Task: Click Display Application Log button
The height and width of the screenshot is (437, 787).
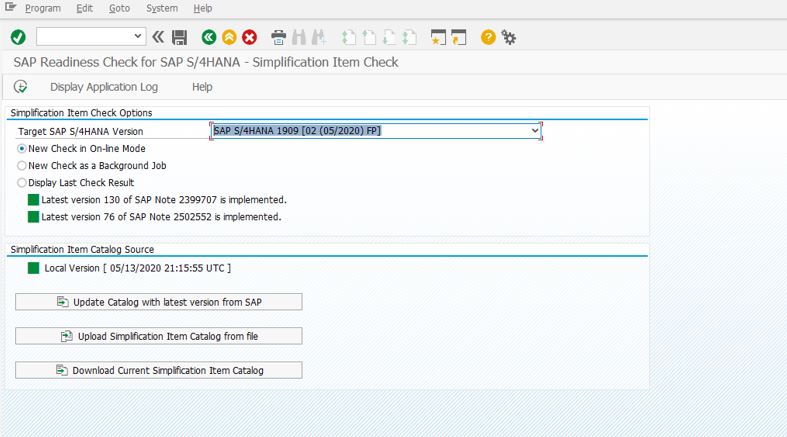Action: click(104, 87)
